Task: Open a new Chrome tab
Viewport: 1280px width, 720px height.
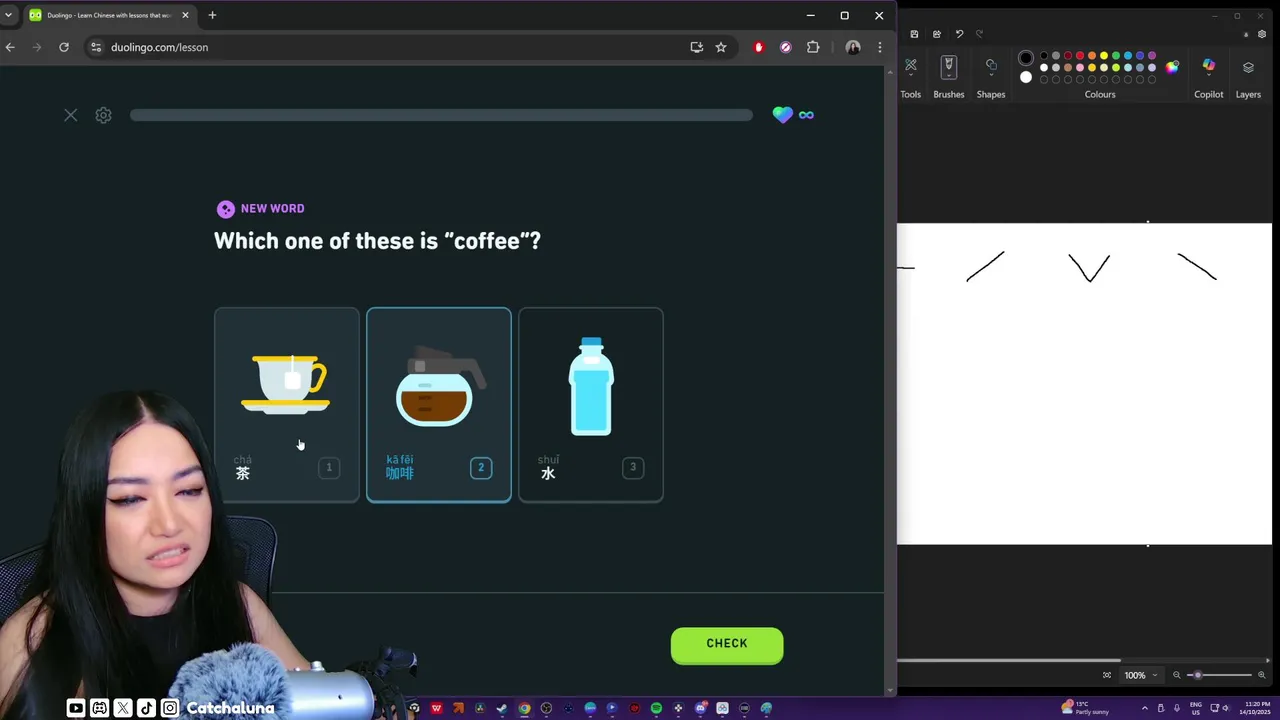Action: pyautogui.click(x=212, y=15)
